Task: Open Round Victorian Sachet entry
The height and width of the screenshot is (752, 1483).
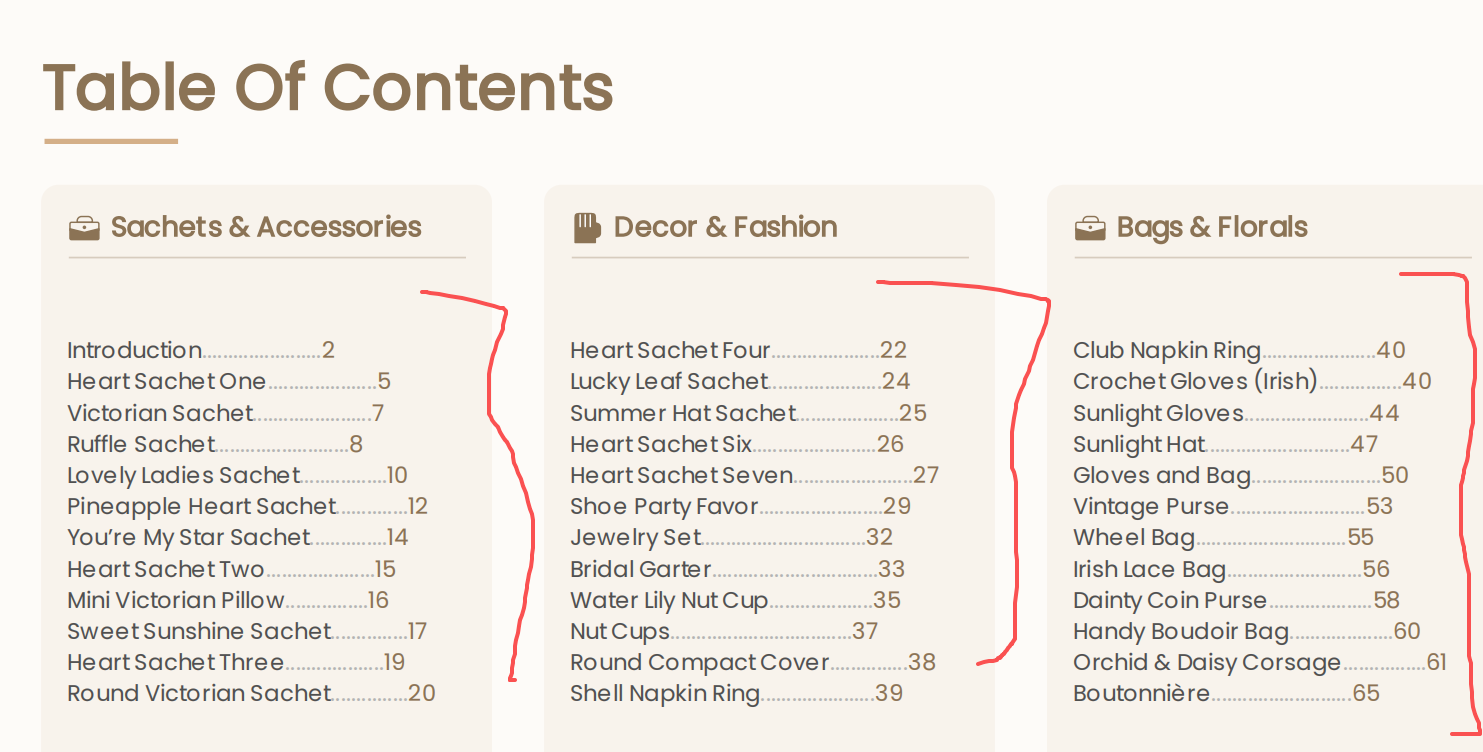Action: (x=251, y=693)
